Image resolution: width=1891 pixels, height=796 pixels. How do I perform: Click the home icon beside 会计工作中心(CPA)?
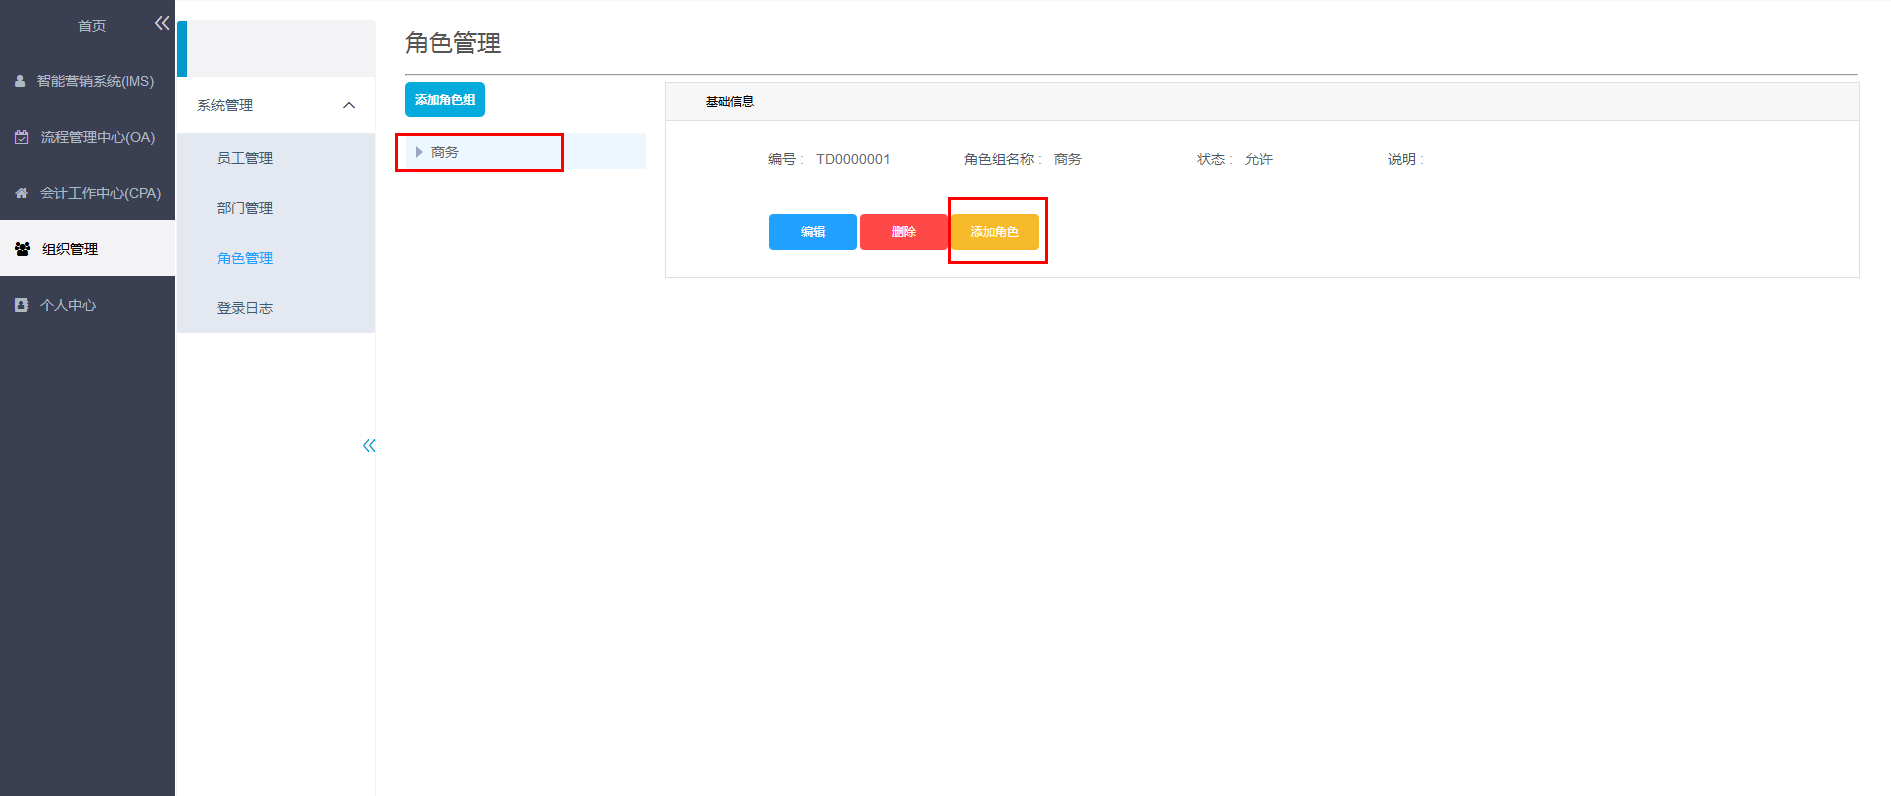(21, 193)
